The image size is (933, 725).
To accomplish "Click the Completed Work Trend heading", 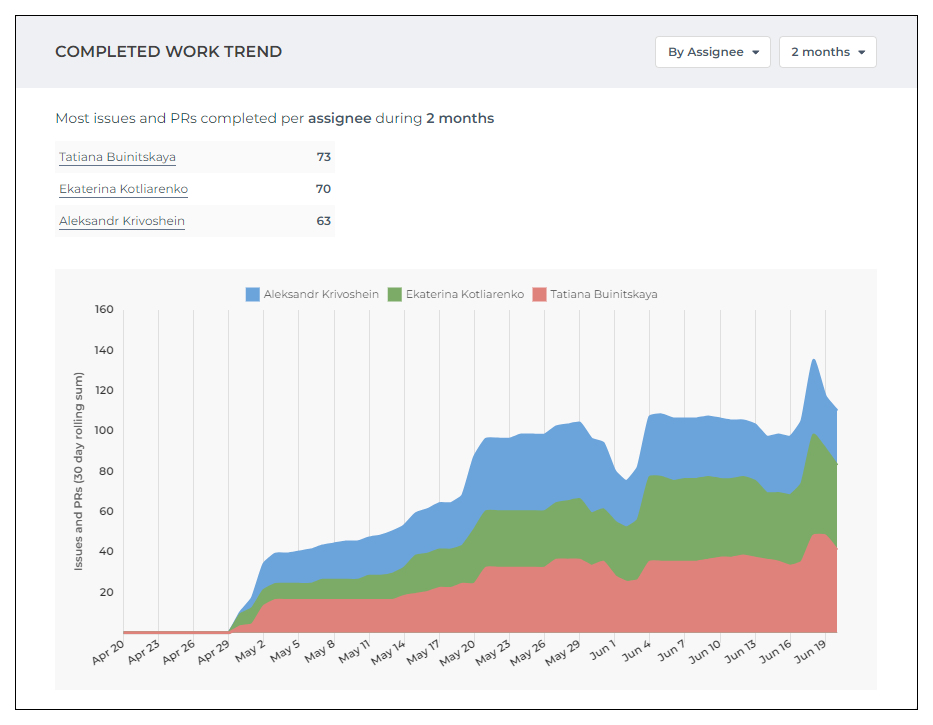I will click(168, 52).
